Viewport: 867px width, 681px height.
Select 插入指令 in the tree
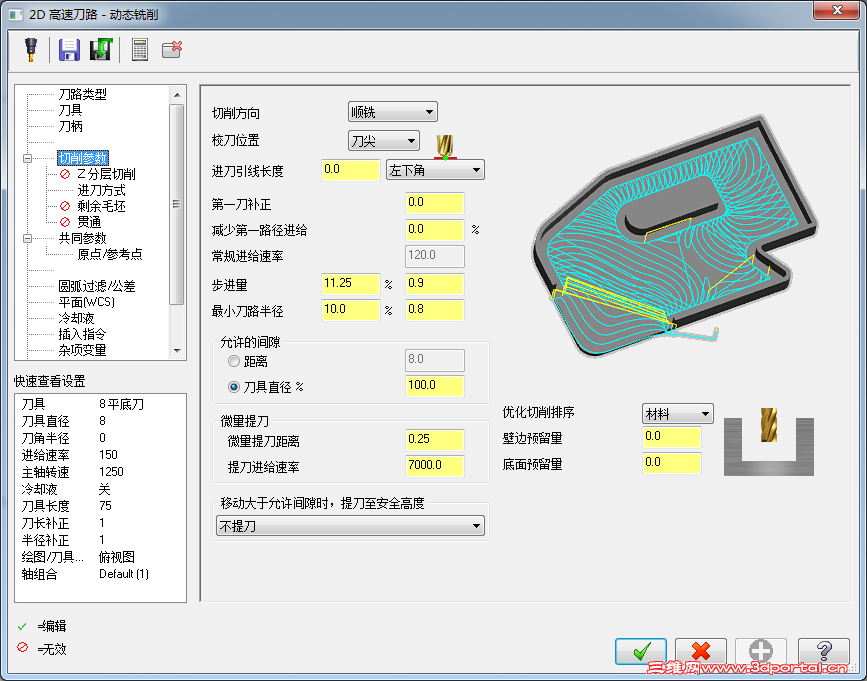pyautogui.click(x=82, y=334)
